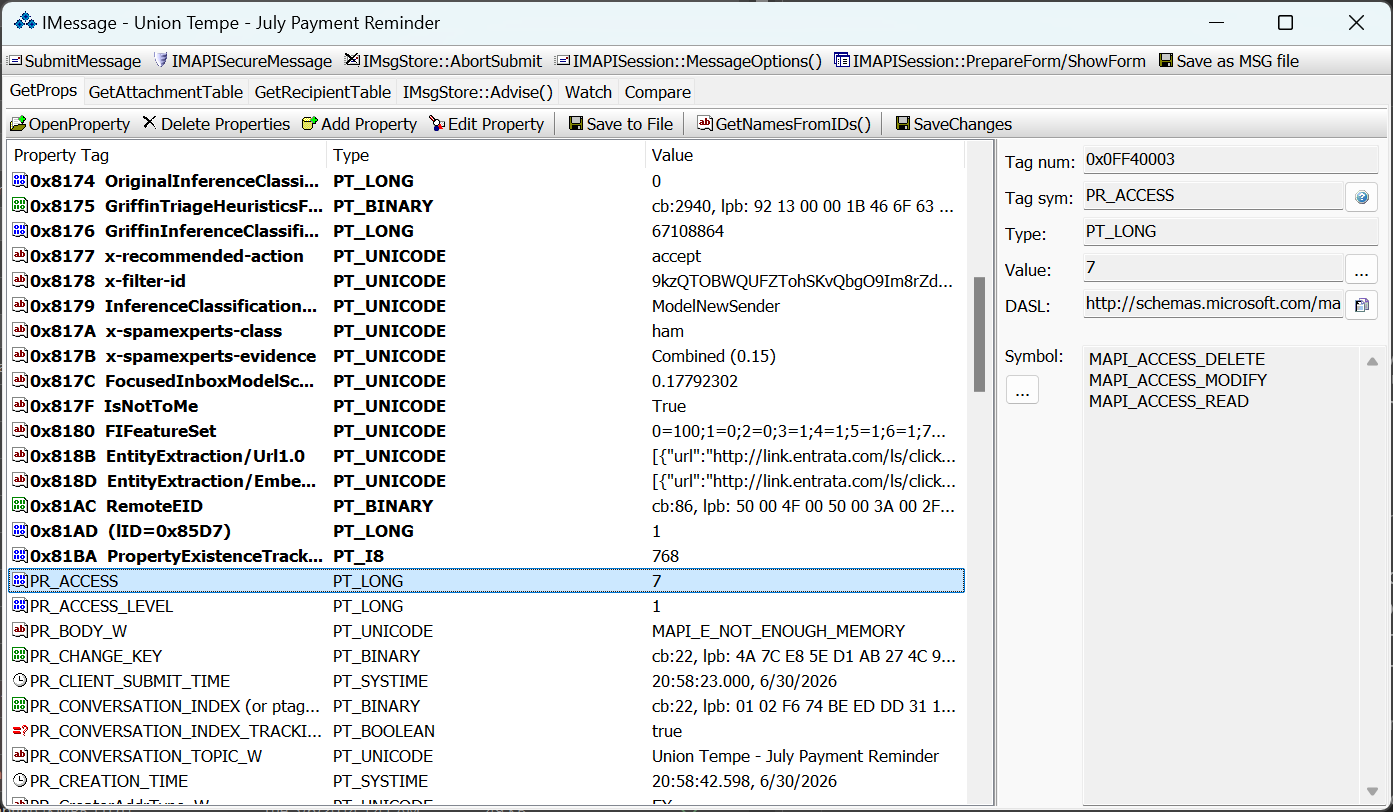This screenshot has height=812, width=1393.
Task: Click the property list vertical scrollbar thumb
Action: [980, 335]
